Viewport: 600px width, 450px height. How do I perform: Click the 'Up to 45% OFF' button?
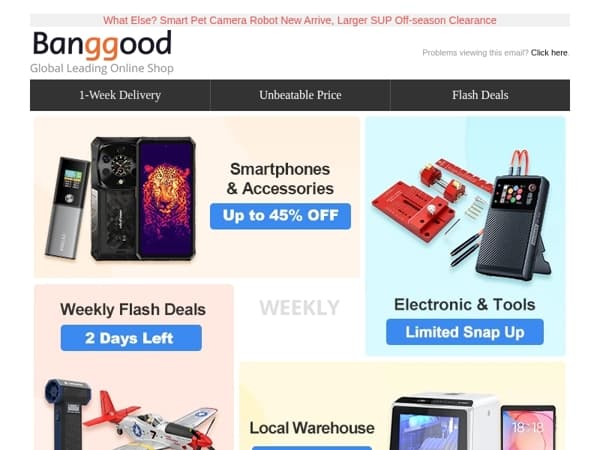point(280,216)
